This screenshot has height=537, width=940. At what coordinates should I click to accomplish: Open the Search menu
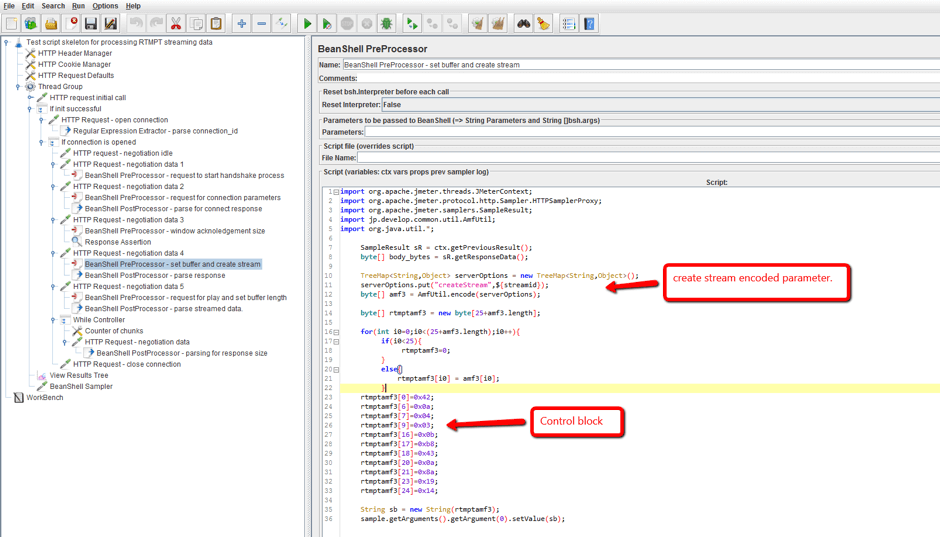click(53, 6)
